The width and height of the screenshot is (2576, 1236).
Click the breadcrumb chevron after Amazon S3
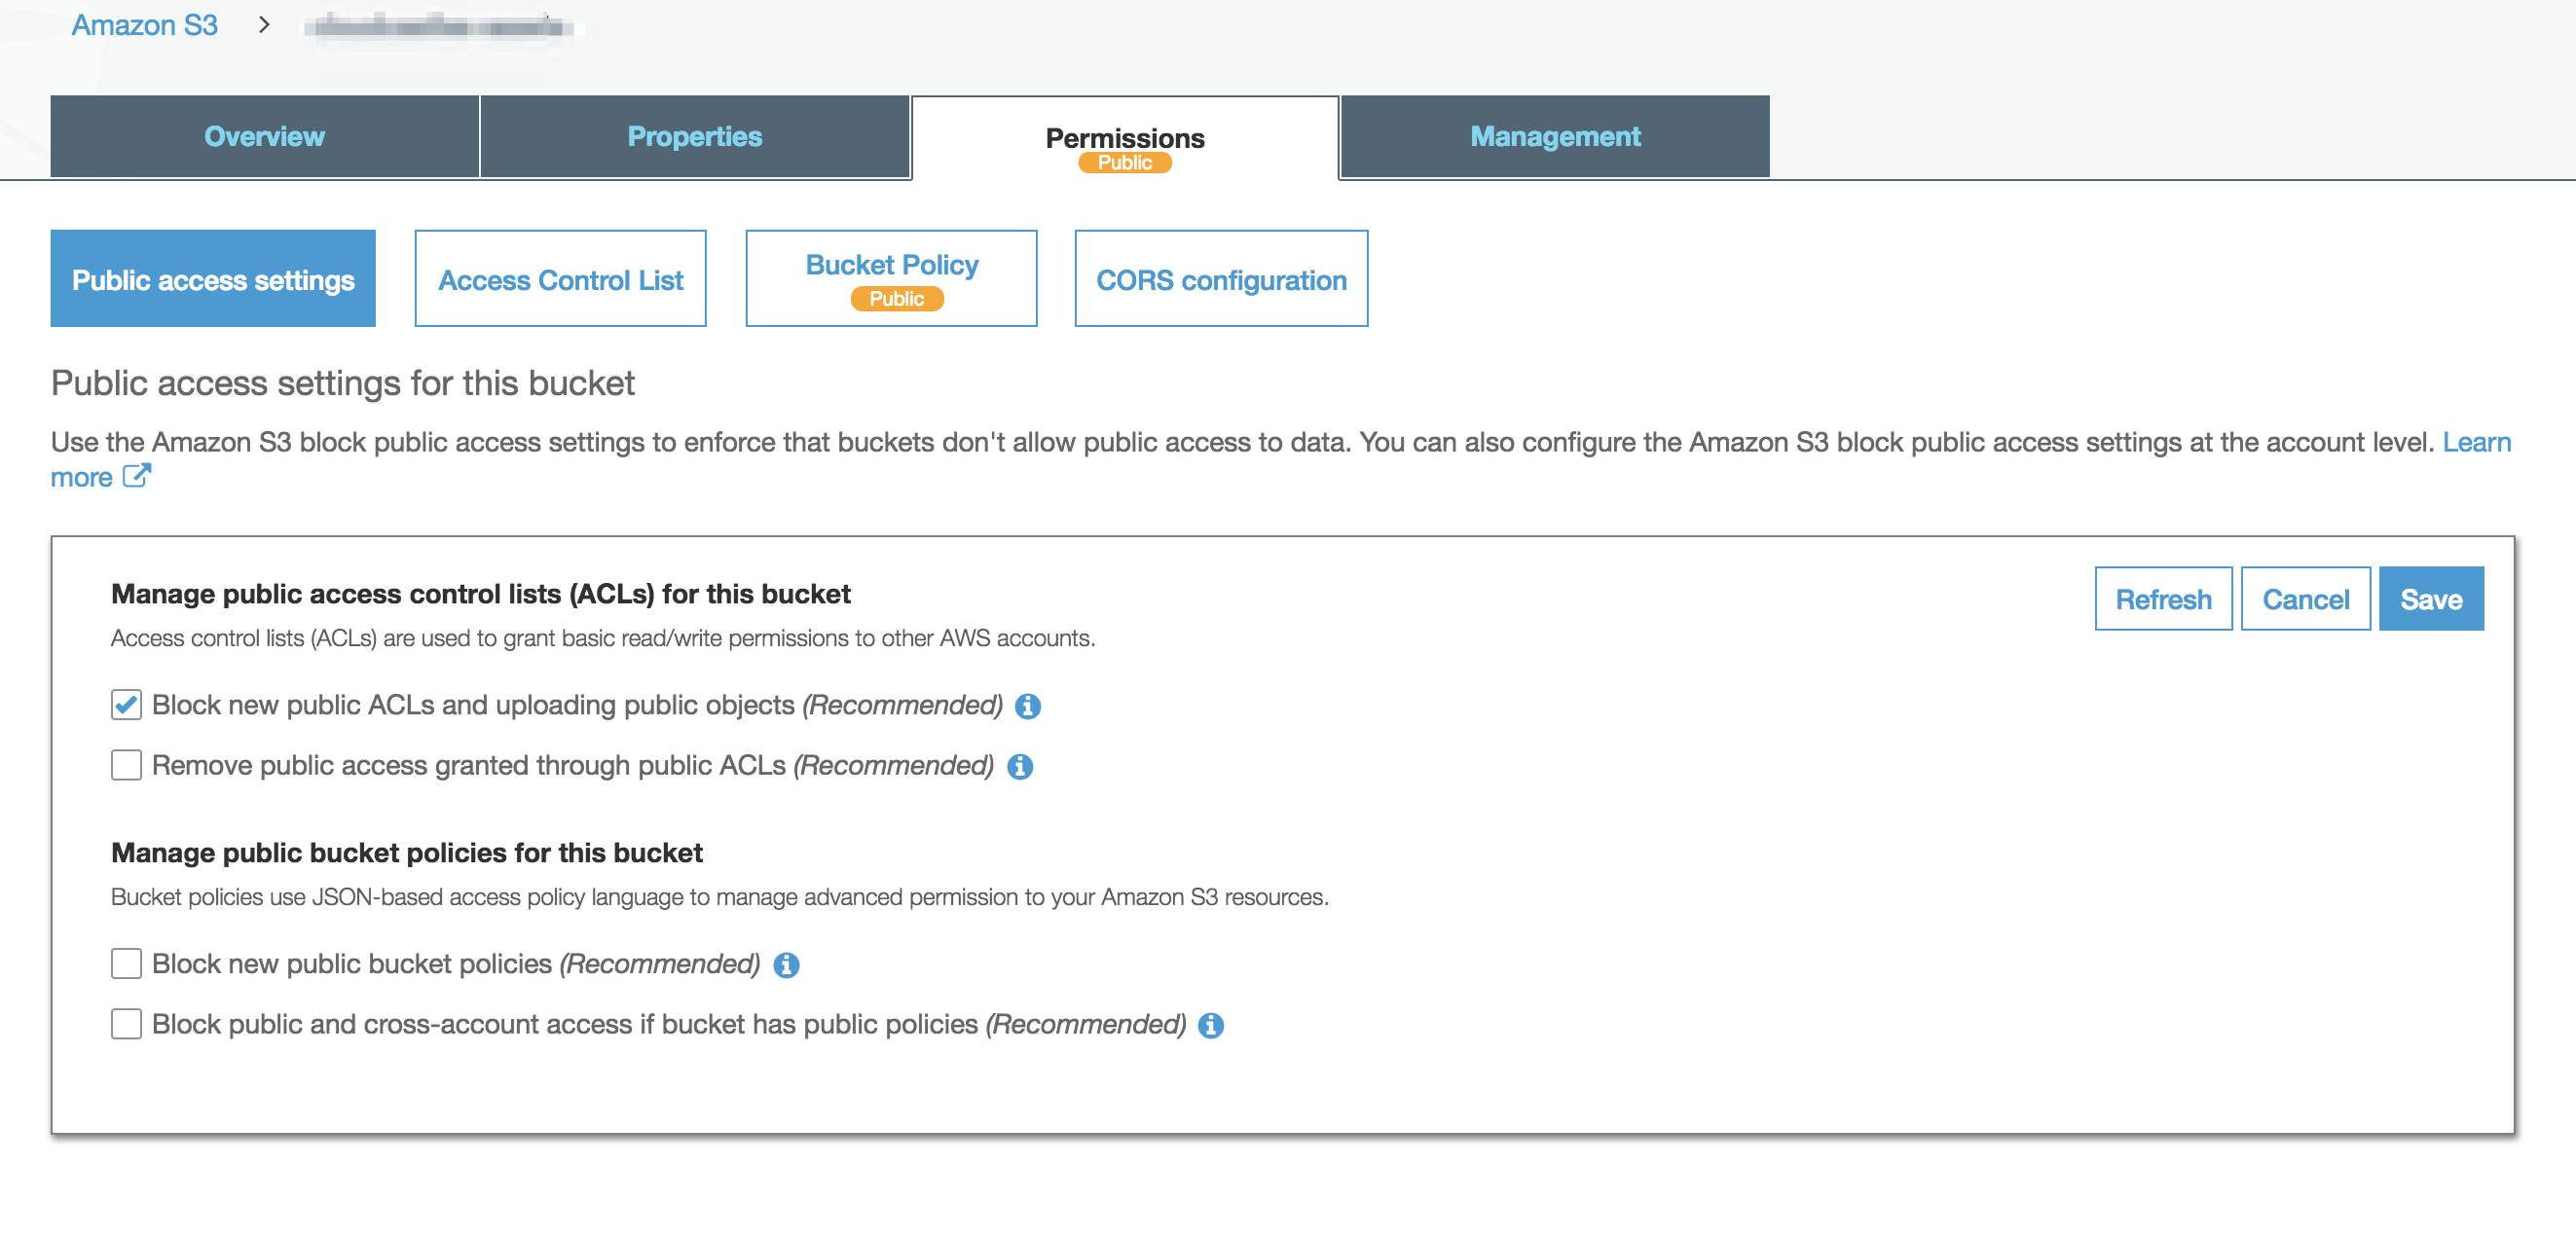click(x=263, y=25)
